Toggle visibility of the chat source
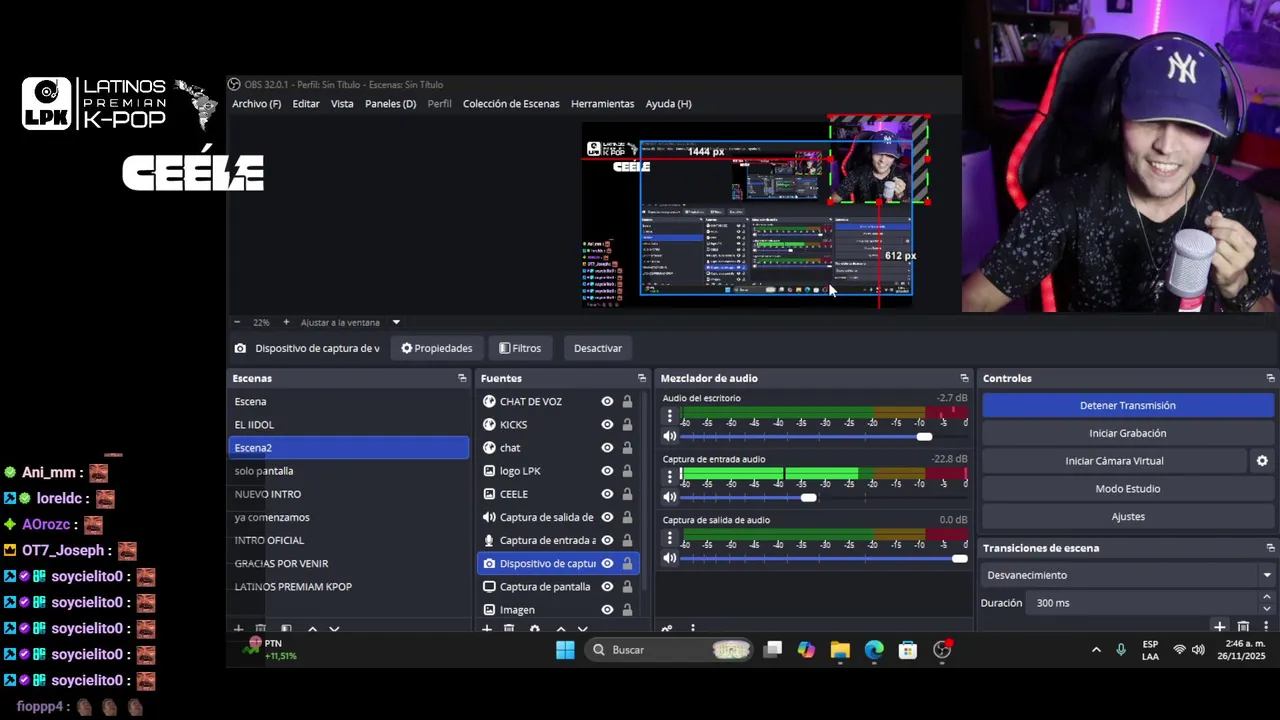1280x720 pixels. [x=607, y=447]
